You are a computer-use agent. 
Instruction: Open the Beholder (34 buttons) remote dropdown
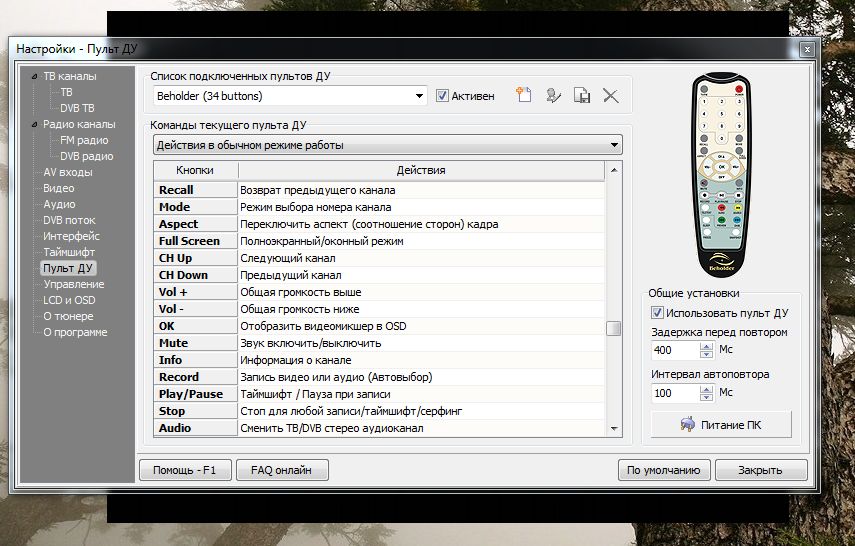(x=420, y=96)
